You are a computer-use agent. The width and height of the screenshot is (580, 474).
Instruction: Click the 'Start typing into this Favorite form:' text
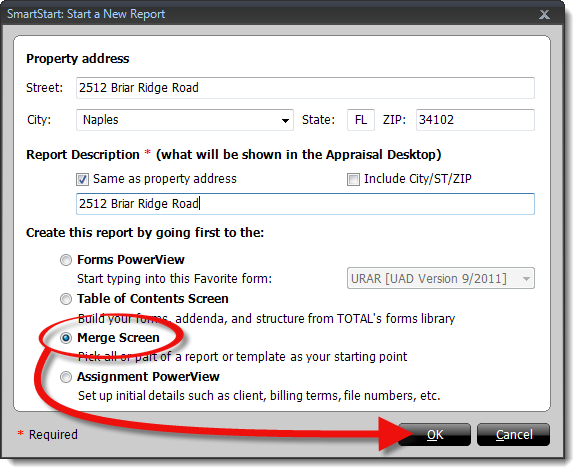174,279
